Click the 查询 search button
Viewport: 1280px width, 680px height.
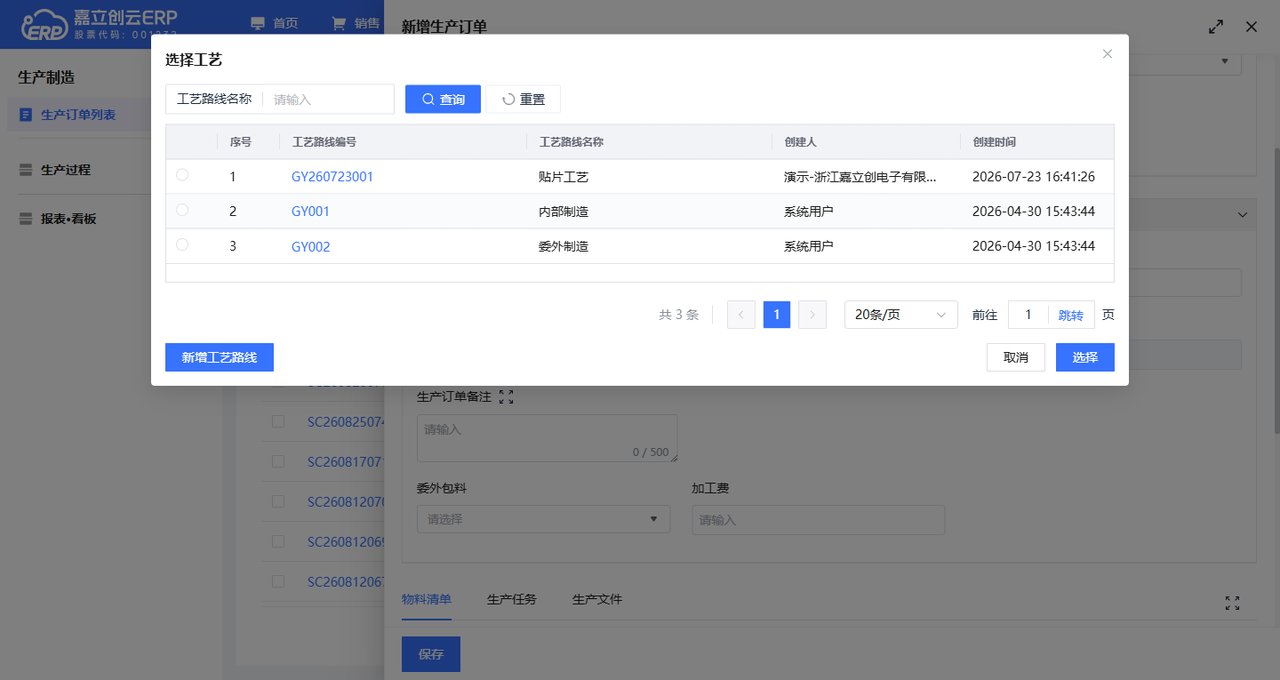coord(443,99)
